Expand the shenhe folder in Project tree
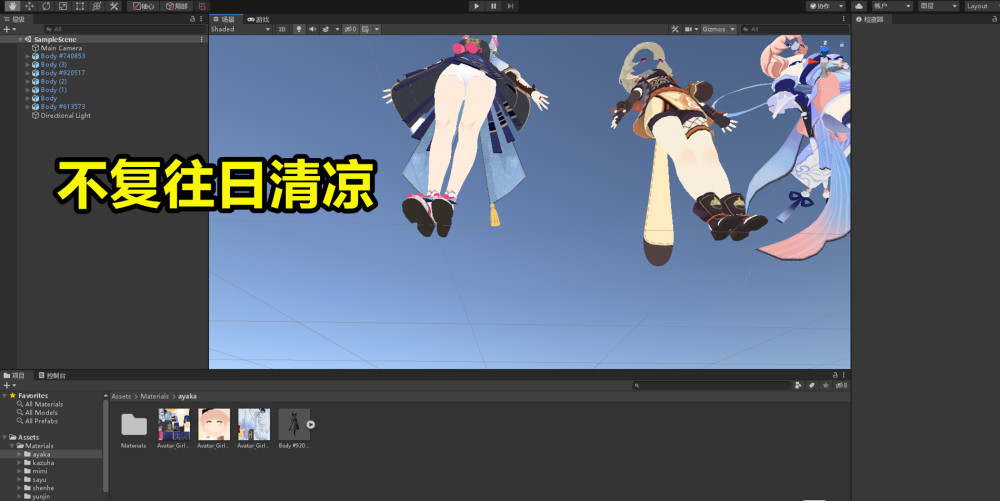Screen dimensions: 1000x501 [x=19, y=488]
